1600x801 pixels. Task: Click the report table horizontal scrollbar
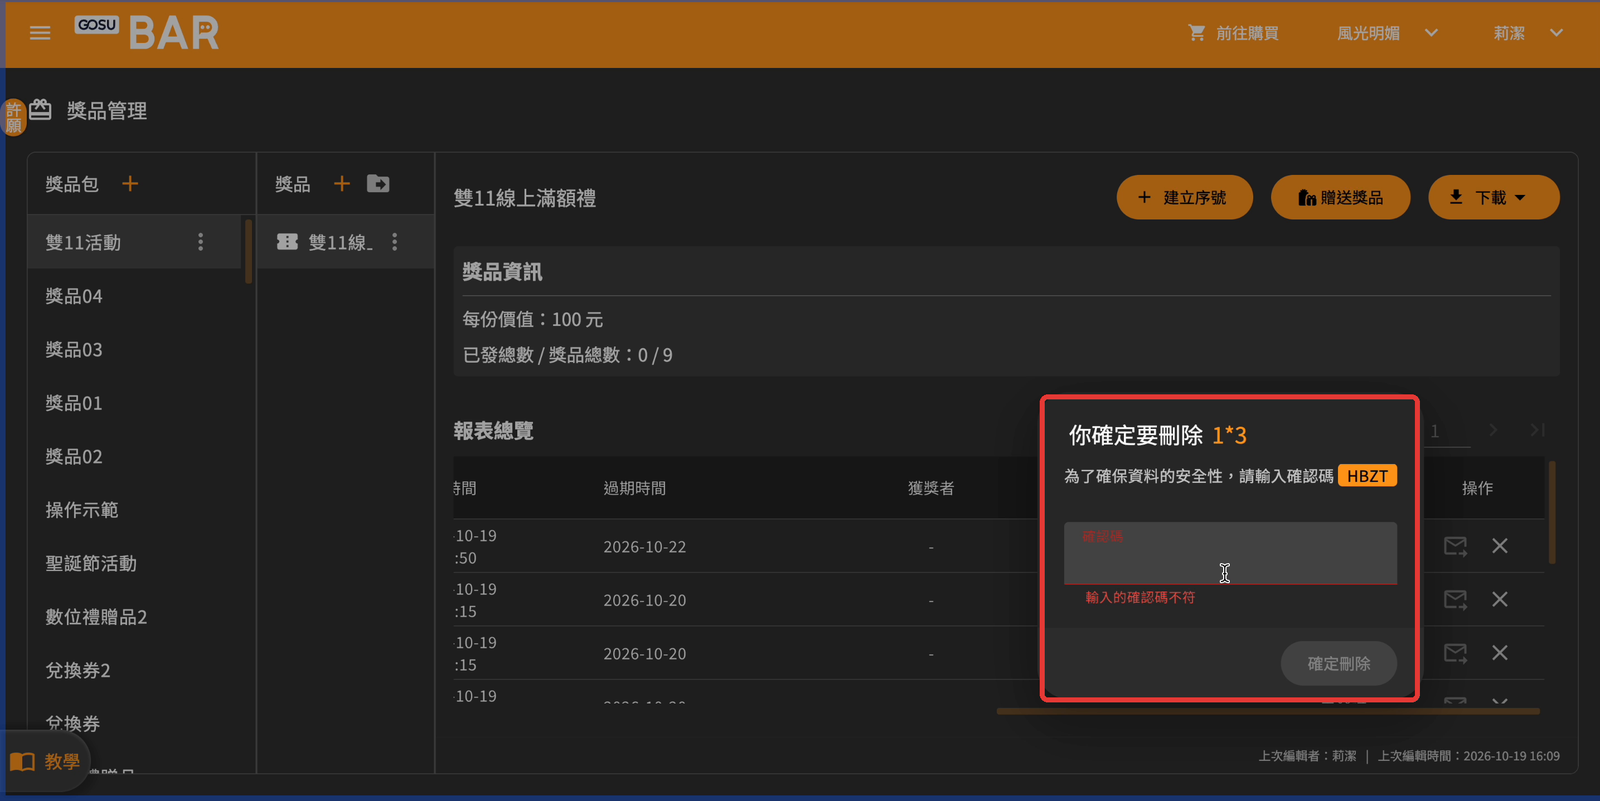(1268, 711)
